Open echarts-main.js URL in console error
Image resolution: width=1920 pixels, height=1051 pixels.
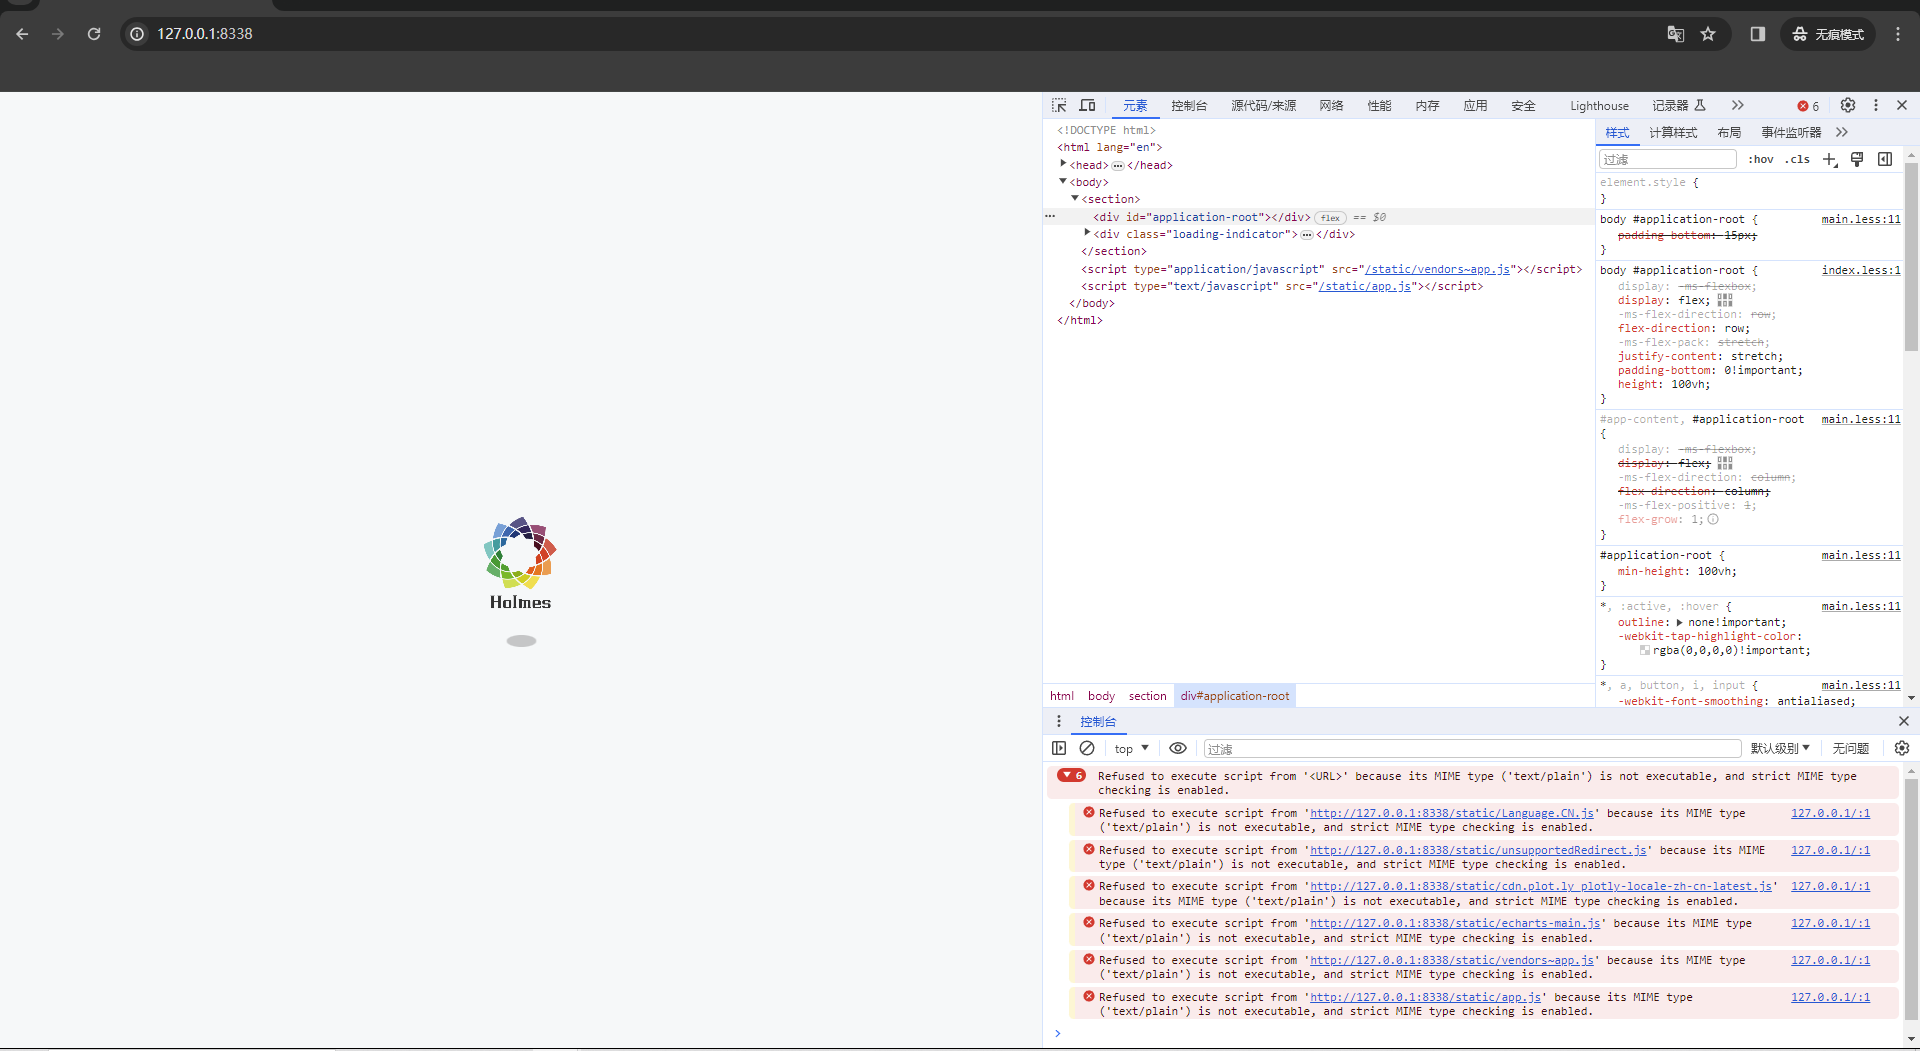point(1455,923)
